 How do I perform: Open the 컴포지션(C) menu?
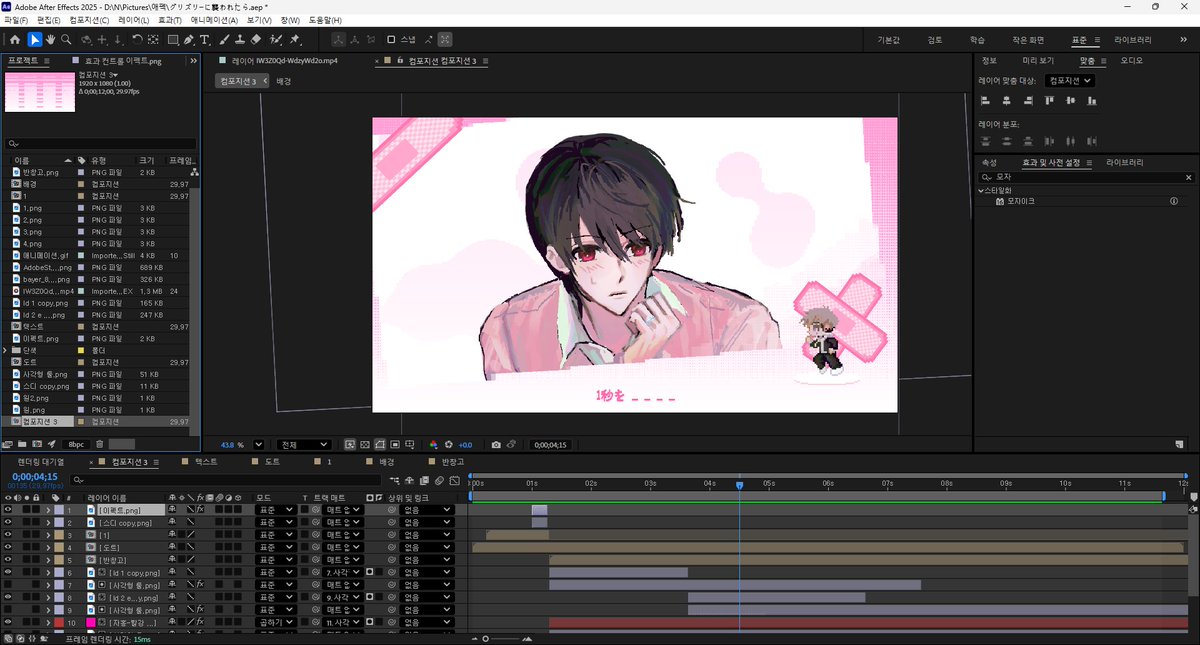[x=89, y=20]
